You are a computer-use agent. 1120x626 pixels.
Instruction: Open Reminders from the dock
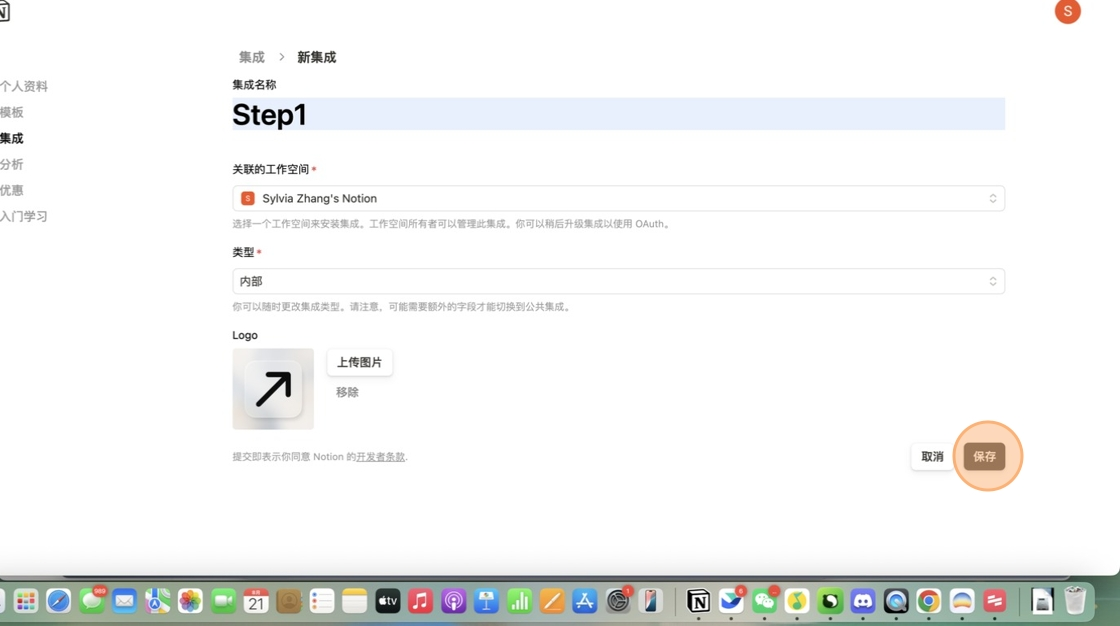pos(322,601)
